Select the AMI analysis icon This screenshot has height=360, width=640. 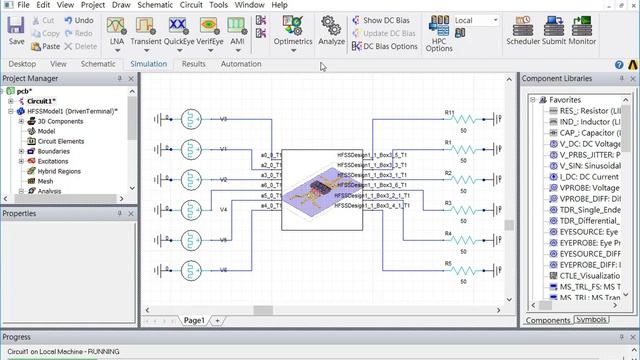point(237,26)
